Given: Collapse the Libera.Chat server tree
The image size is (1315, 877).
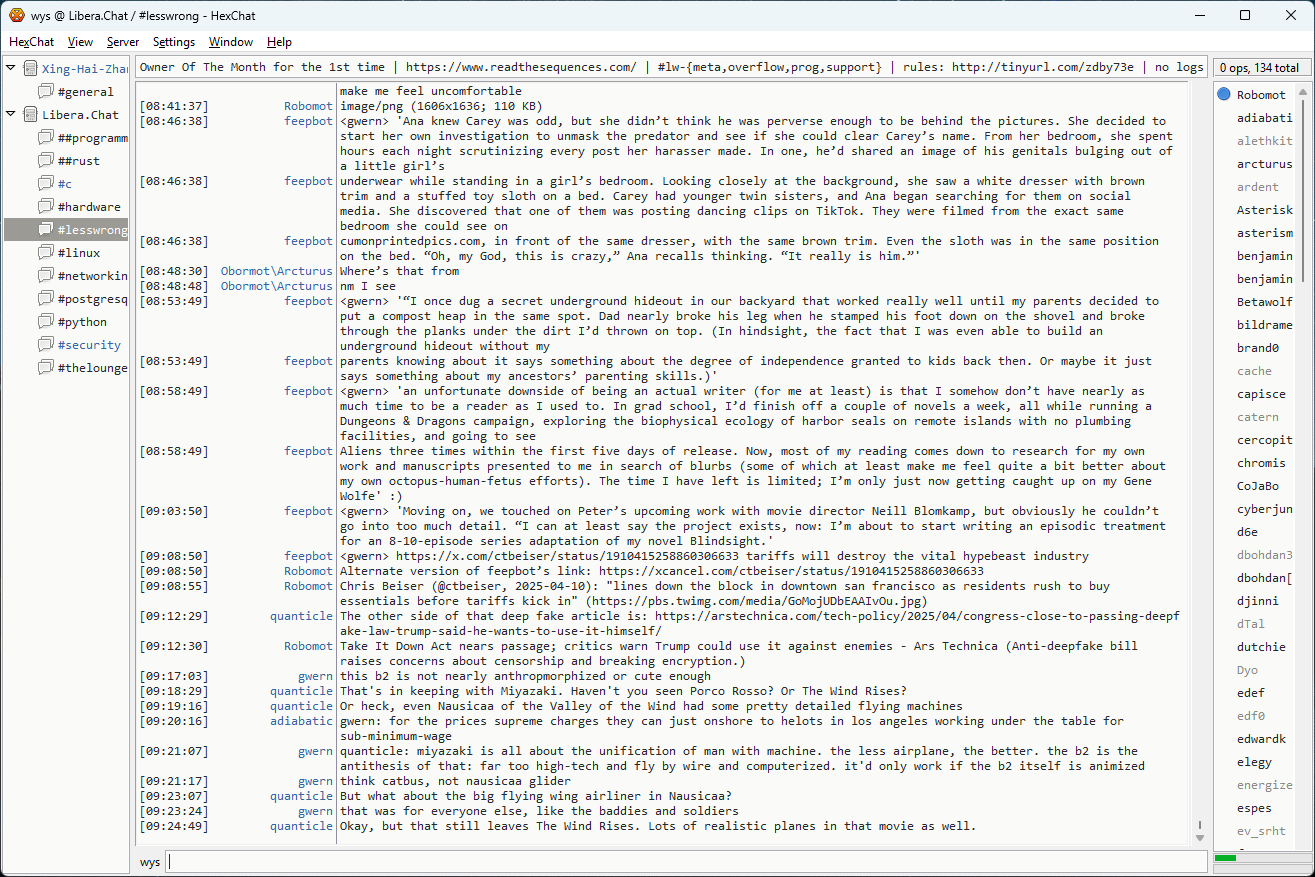Looking at the screenshot, I should point(11,115).
